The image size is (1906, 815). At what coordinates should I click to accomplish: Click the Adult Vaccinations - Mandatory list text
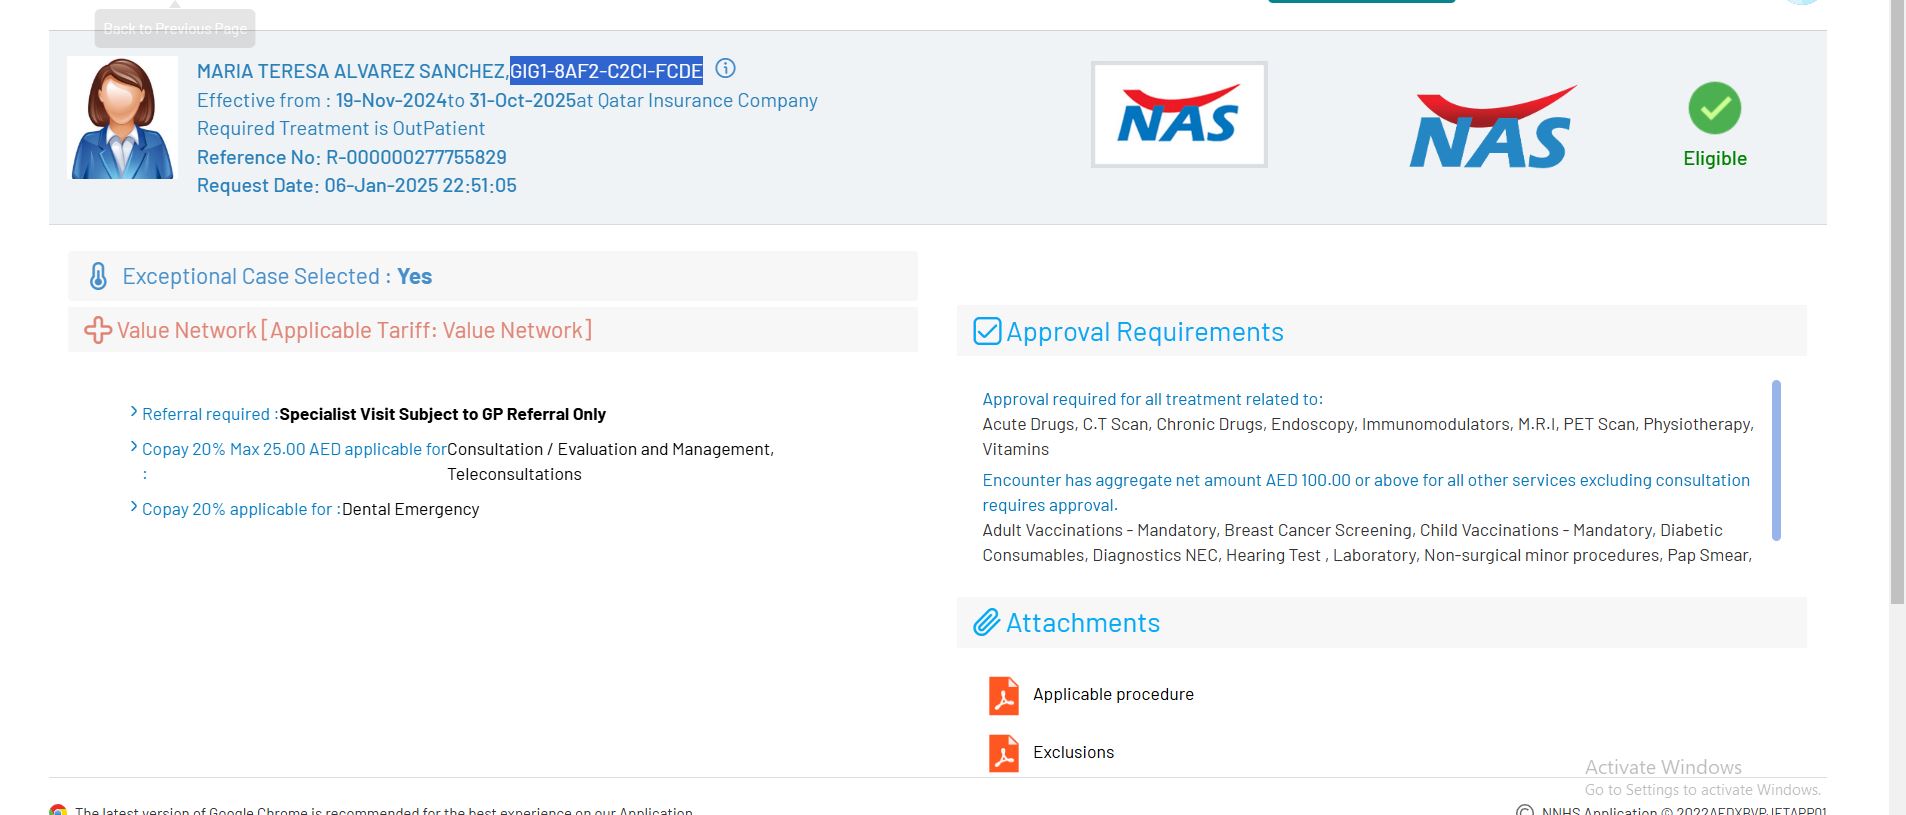point(1367,542)
